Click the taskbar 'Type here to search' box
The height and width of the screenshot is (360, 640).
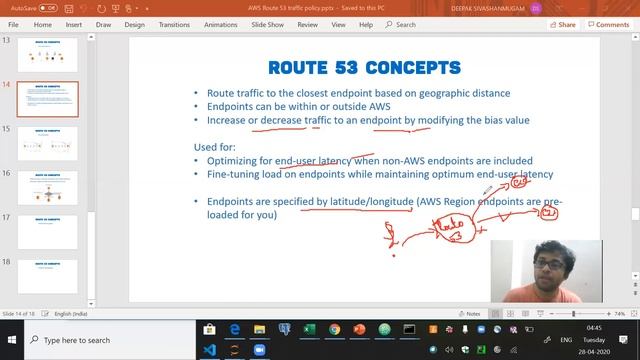(110, 340)
